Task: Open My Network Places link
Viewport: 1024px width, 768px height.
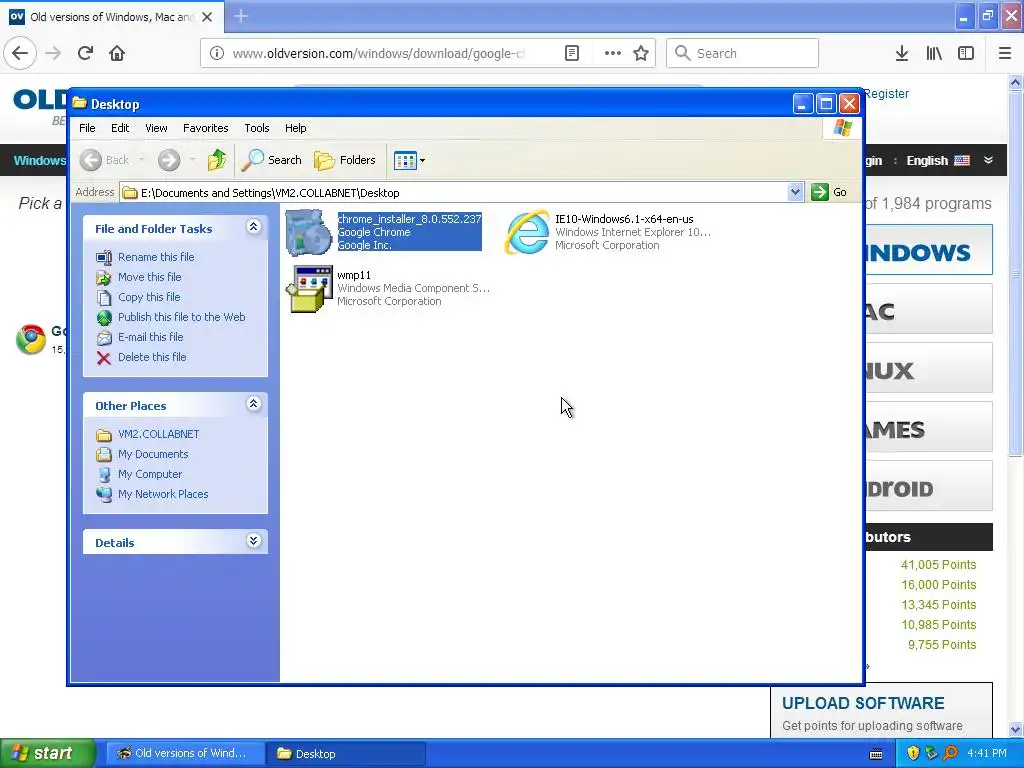Action: tap(163, 494)
